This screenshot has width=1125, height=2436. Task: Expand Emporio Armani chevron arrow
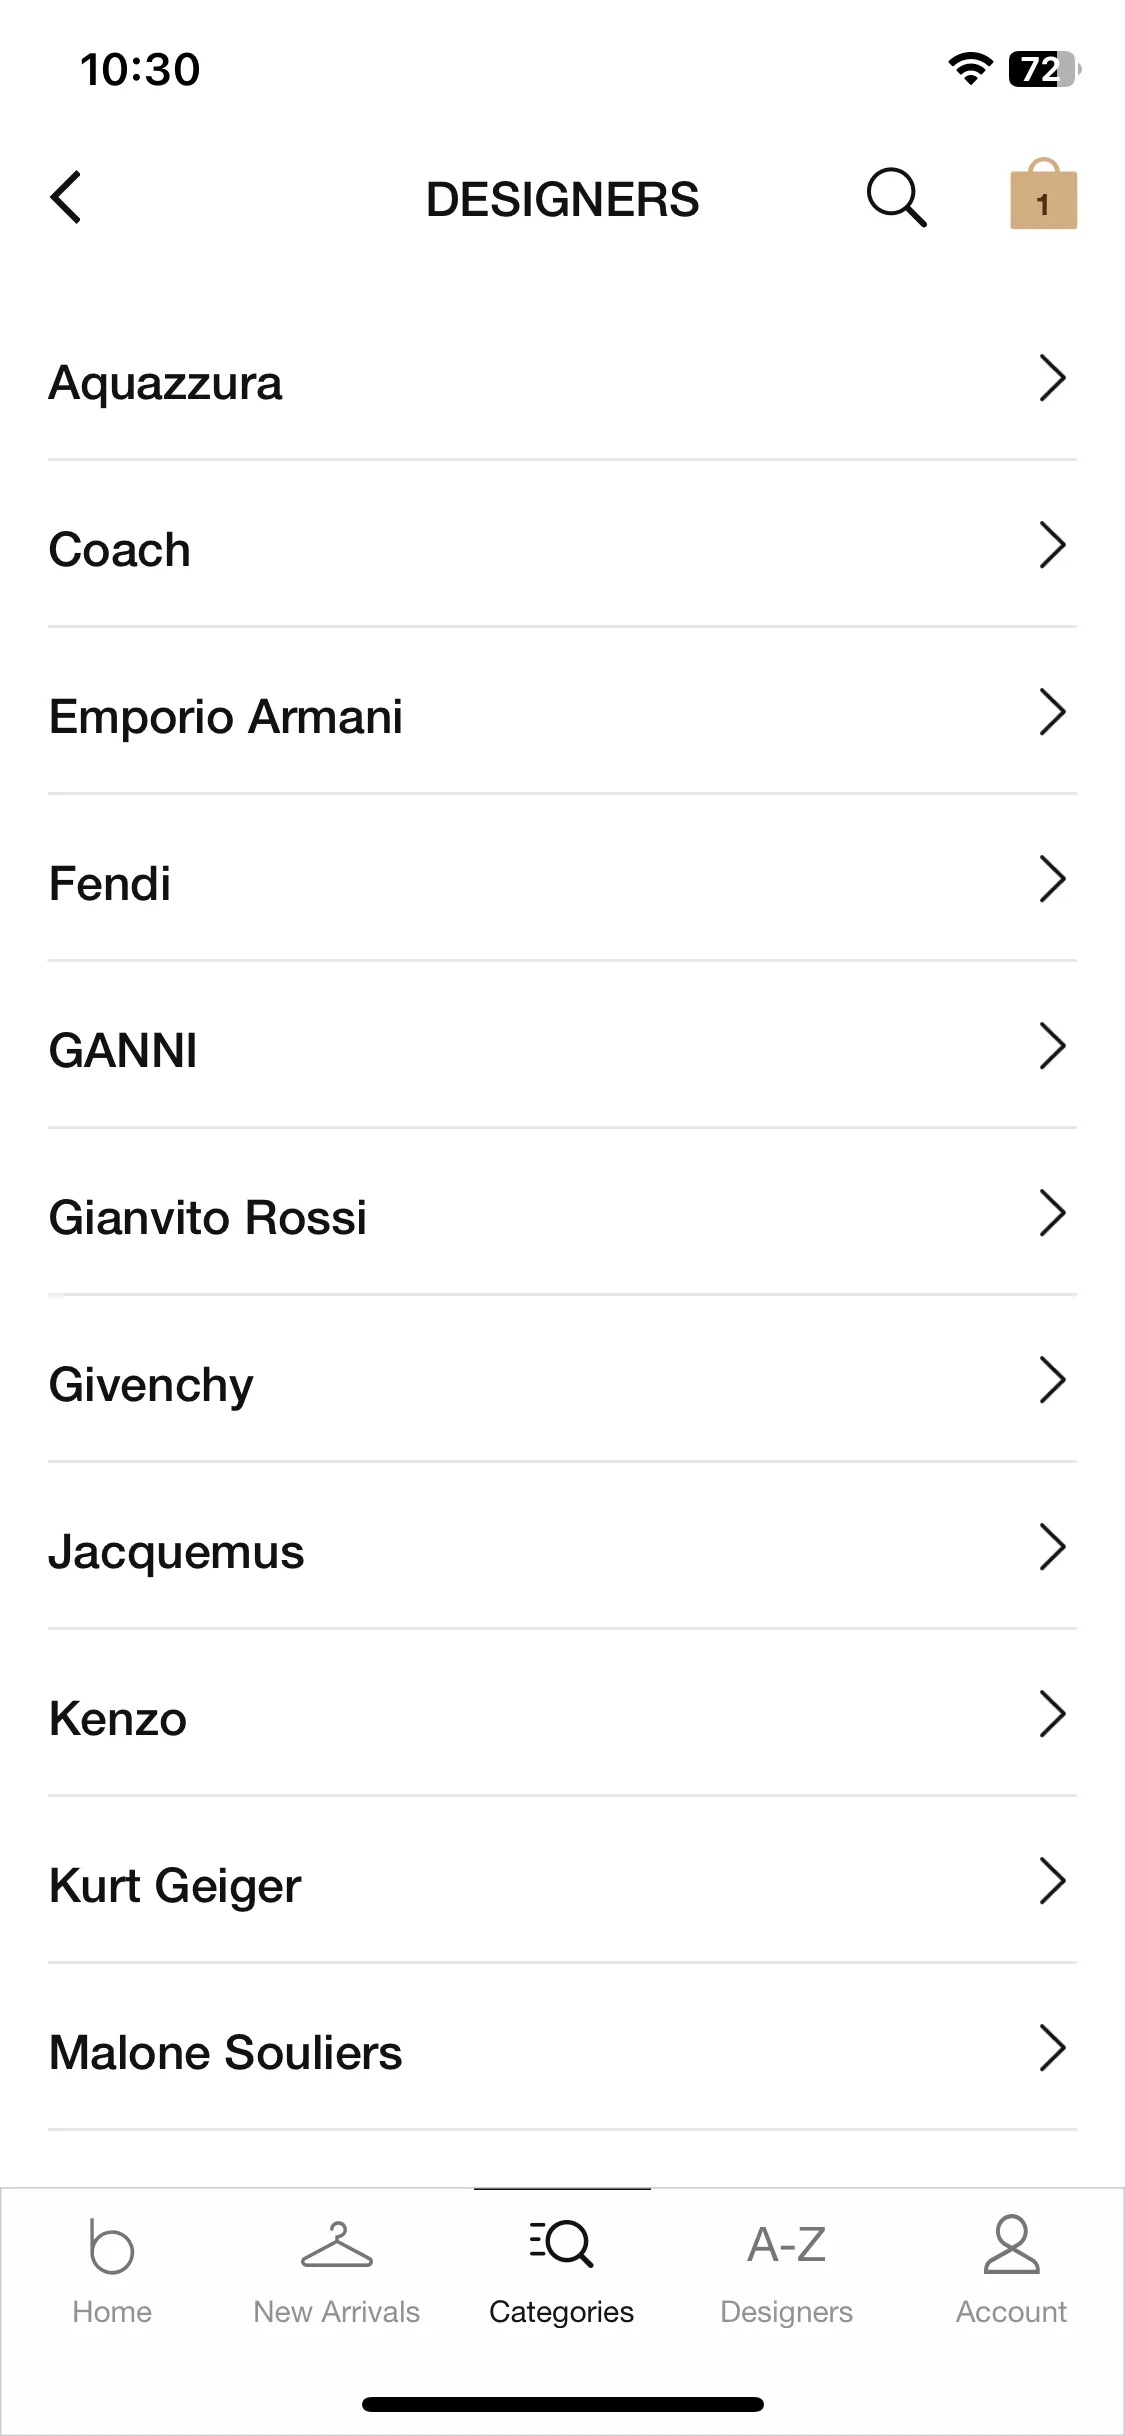click(1052, 712)
